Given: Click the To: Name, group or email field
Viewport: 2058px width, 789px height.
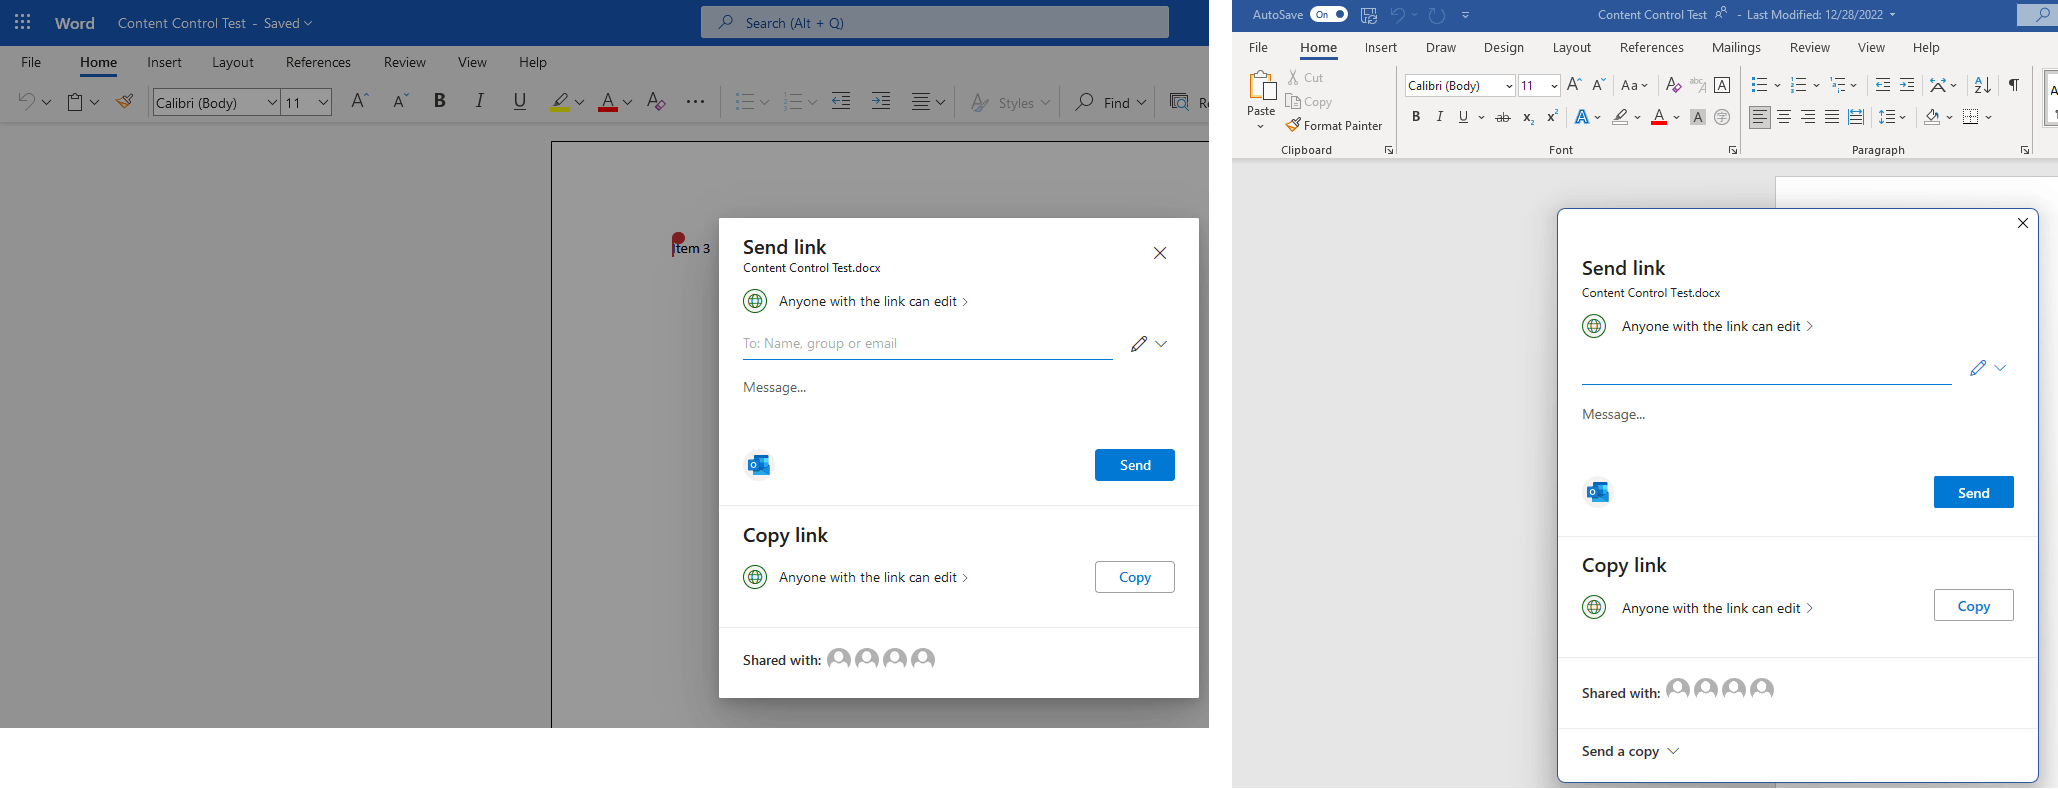Looking at the screenshot, I should click(927, 343).
